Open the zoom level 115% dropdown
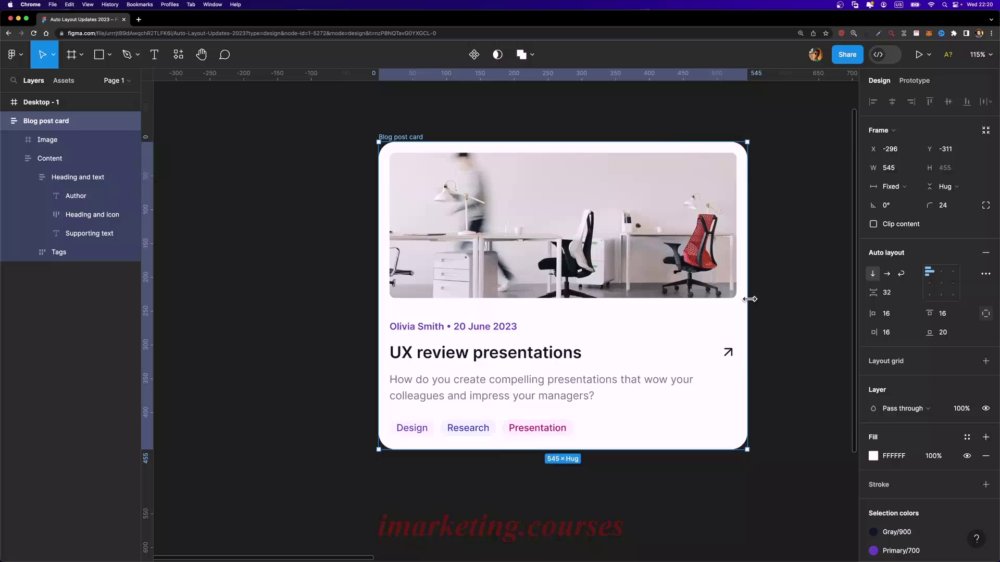This screenshot has height=562, width=1000. [981, 55]
